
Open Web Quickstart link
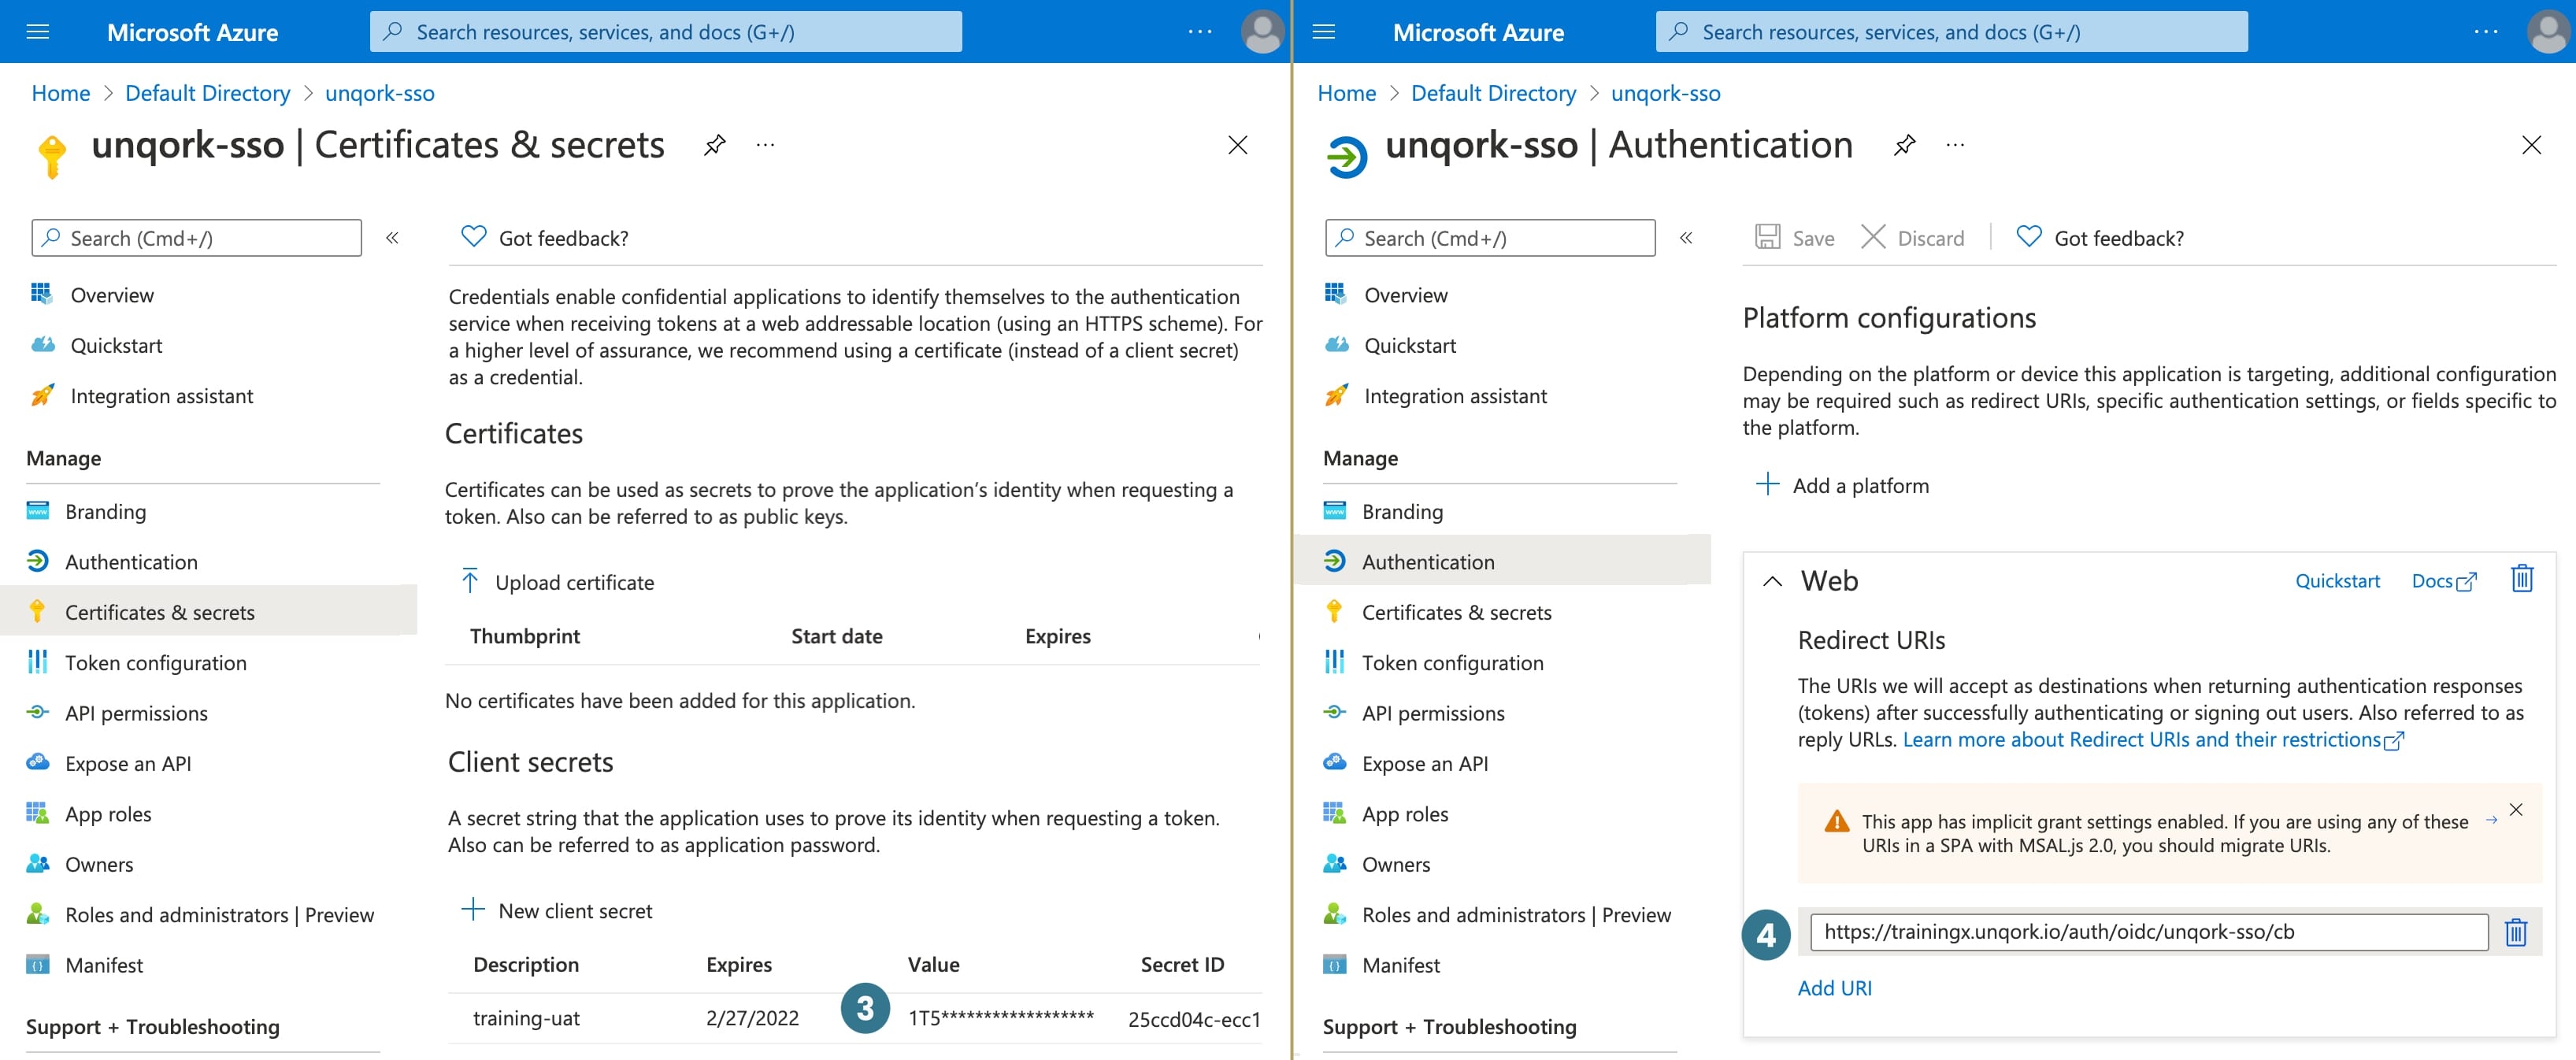[x=2337, y=581]
